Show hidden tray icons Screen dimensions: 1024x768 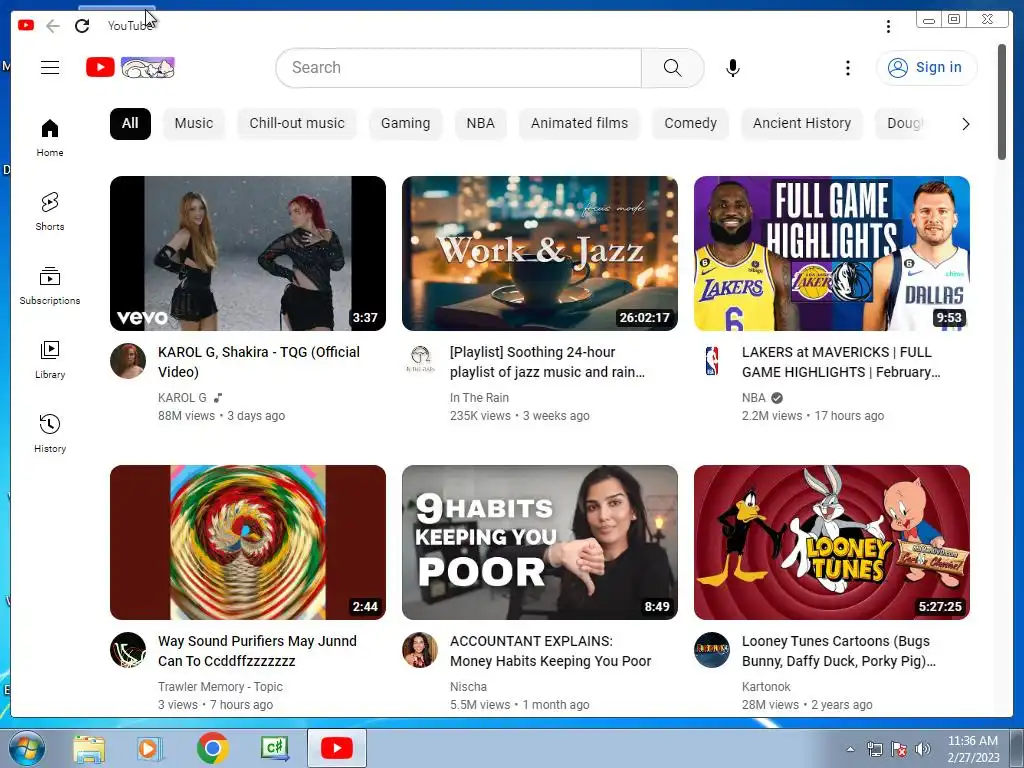(850, 749)
